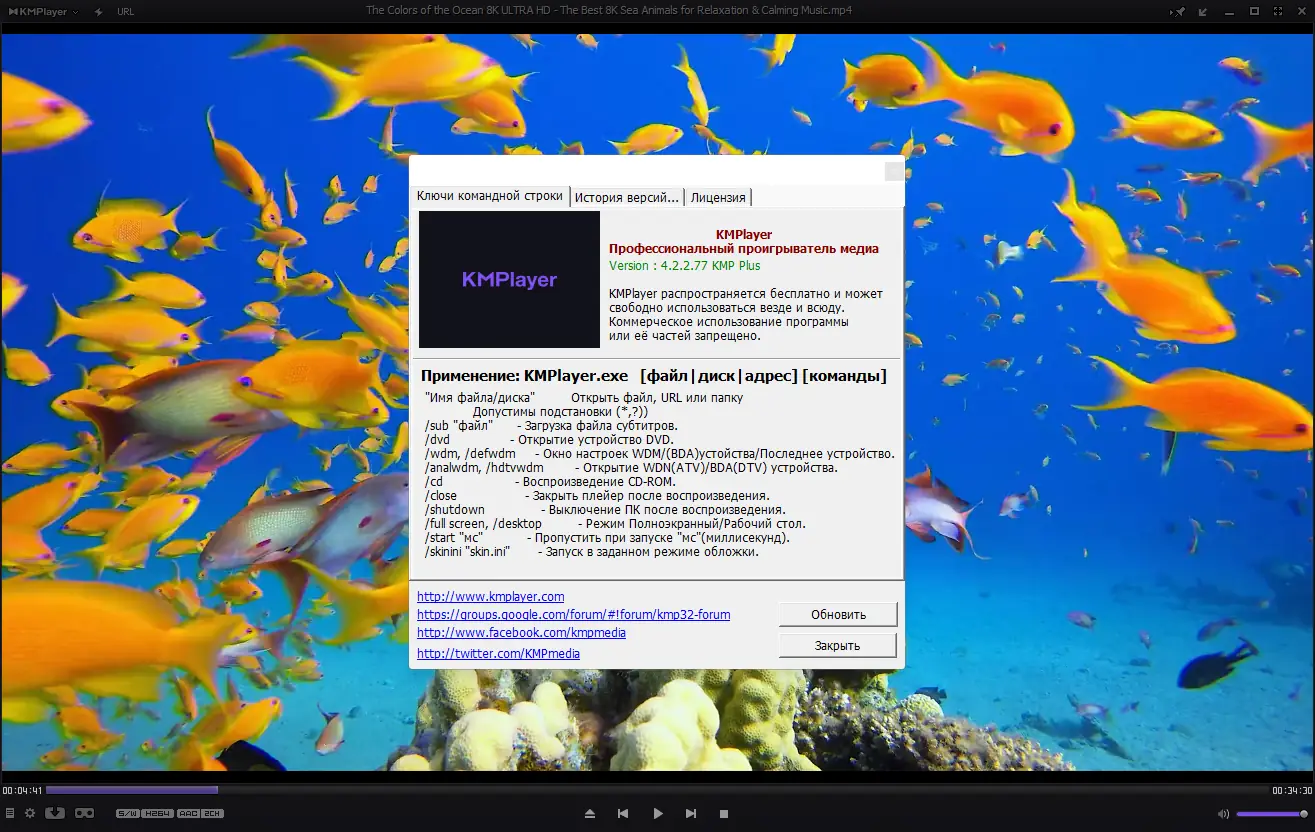Open the Google Groups kmp32-forum link
The height and width of the screenshot is (832, 1315).
pos(574,615)
